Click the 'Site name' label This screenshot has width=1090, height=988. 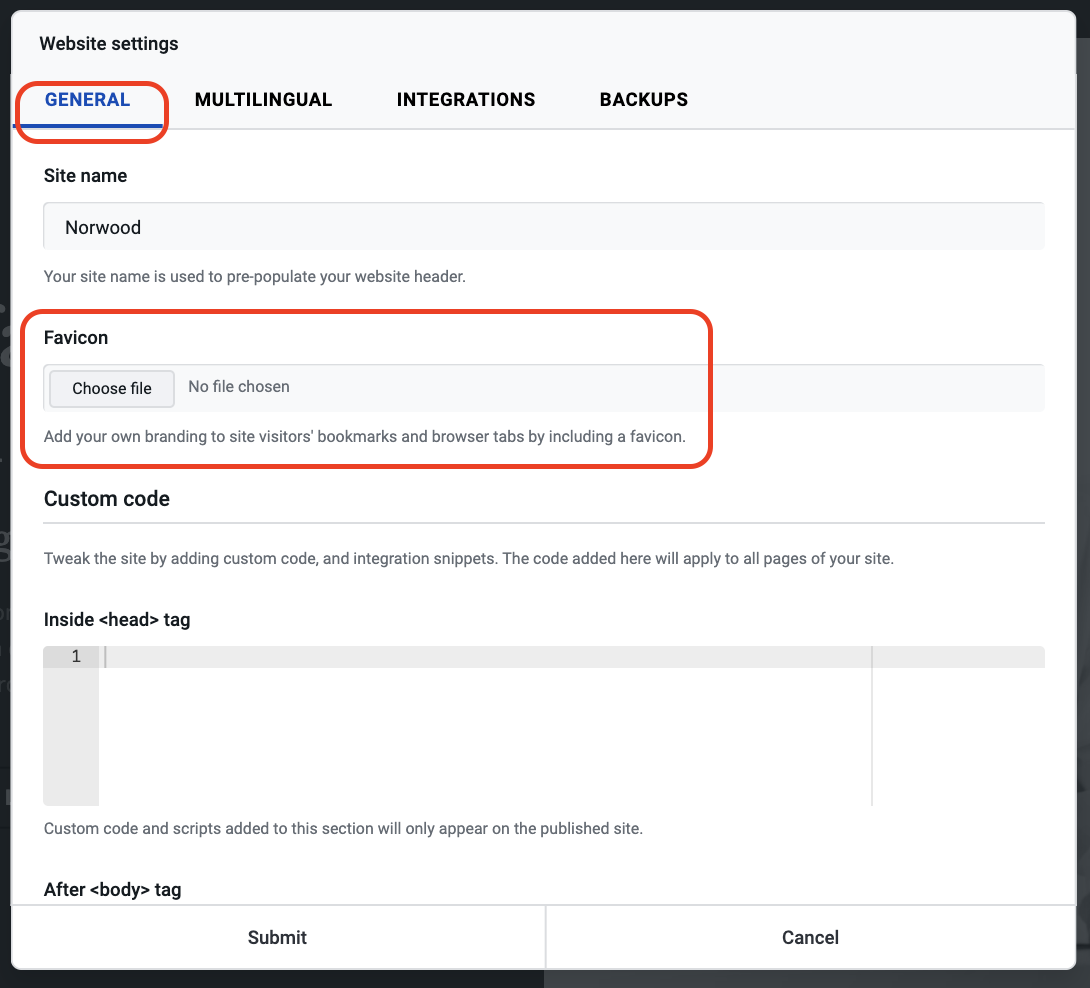click(x=86, y=175)
